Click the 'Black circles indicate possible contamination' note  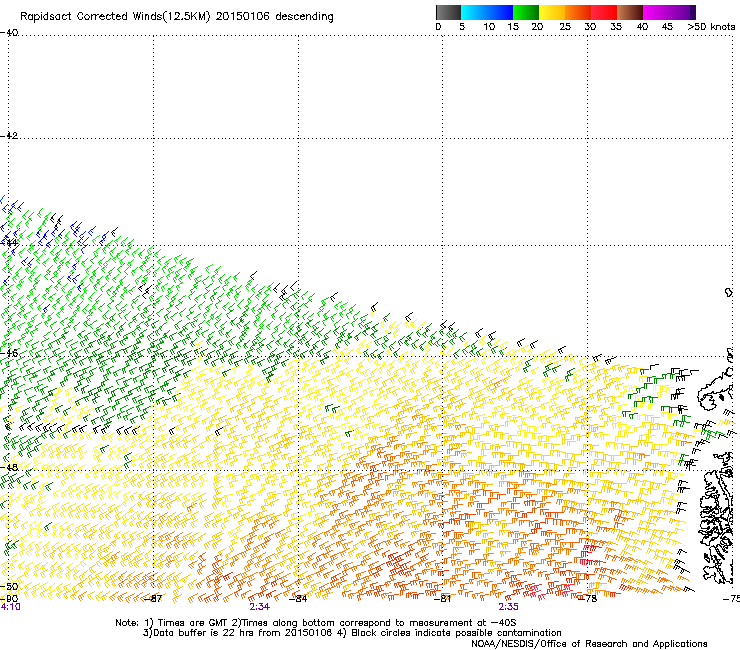pos(456,633)
